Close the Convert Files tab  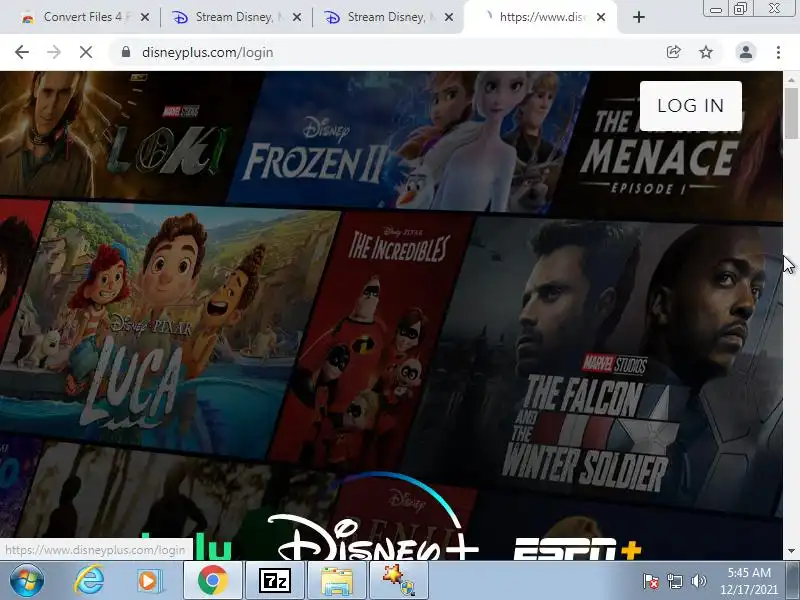click(145, 17)
